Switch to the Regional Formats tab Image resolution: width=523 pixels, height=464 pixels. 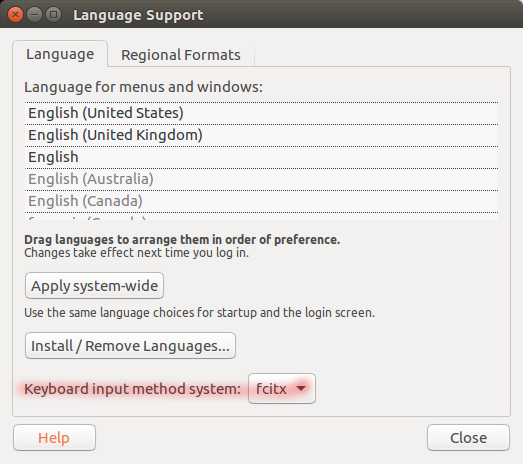tap(181, 55)
